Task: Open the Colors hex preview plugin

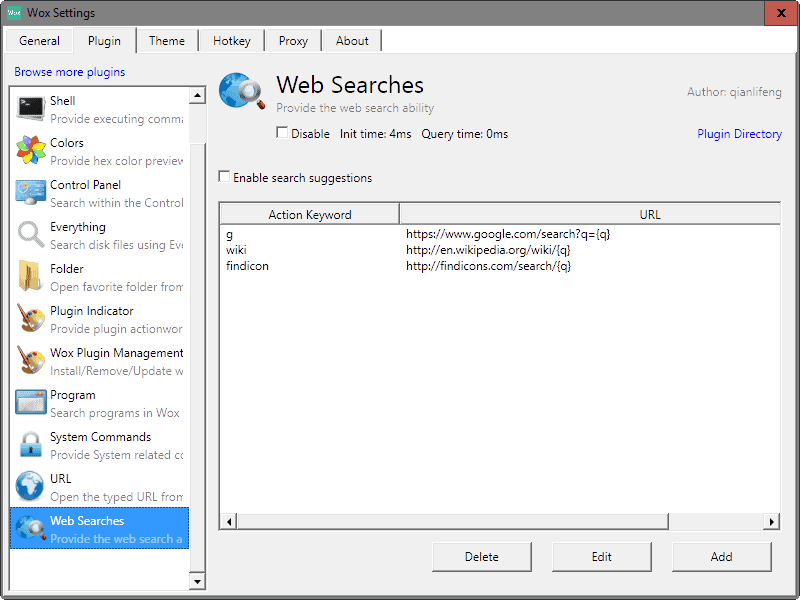Action: click(x=32, y=151)
